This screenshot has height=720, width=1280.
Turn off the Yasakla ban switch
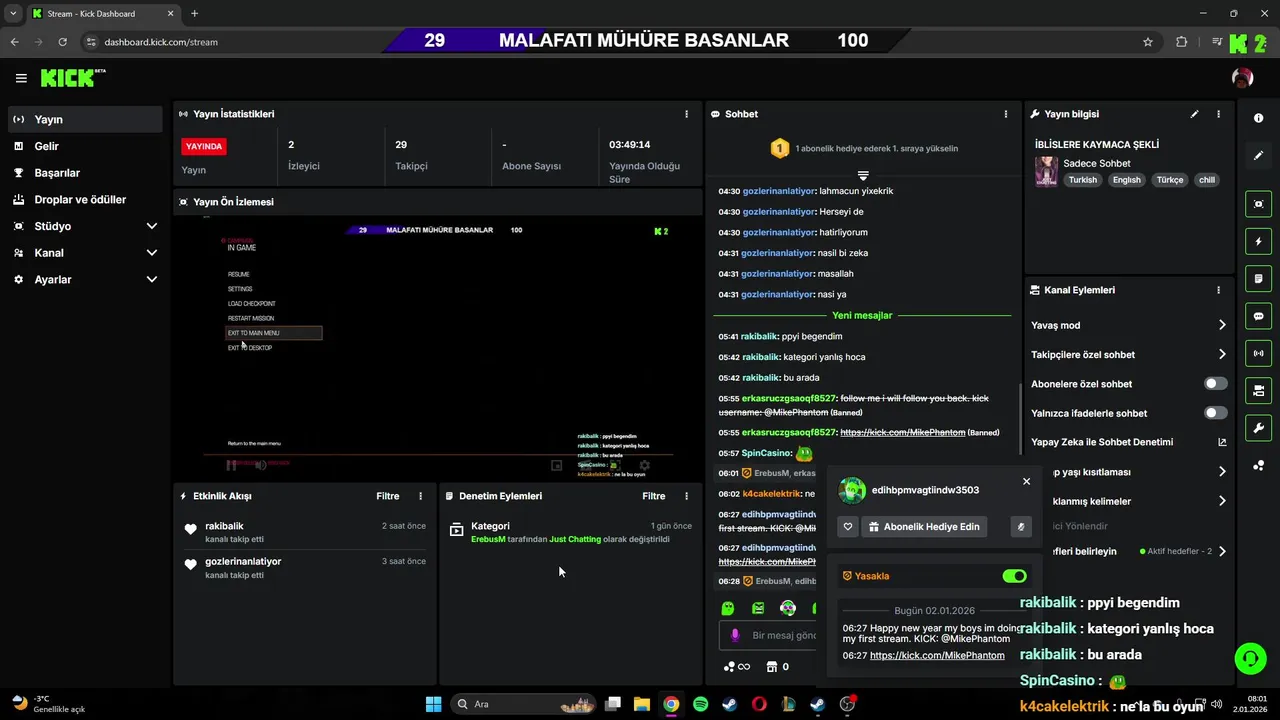[1014, 576]
